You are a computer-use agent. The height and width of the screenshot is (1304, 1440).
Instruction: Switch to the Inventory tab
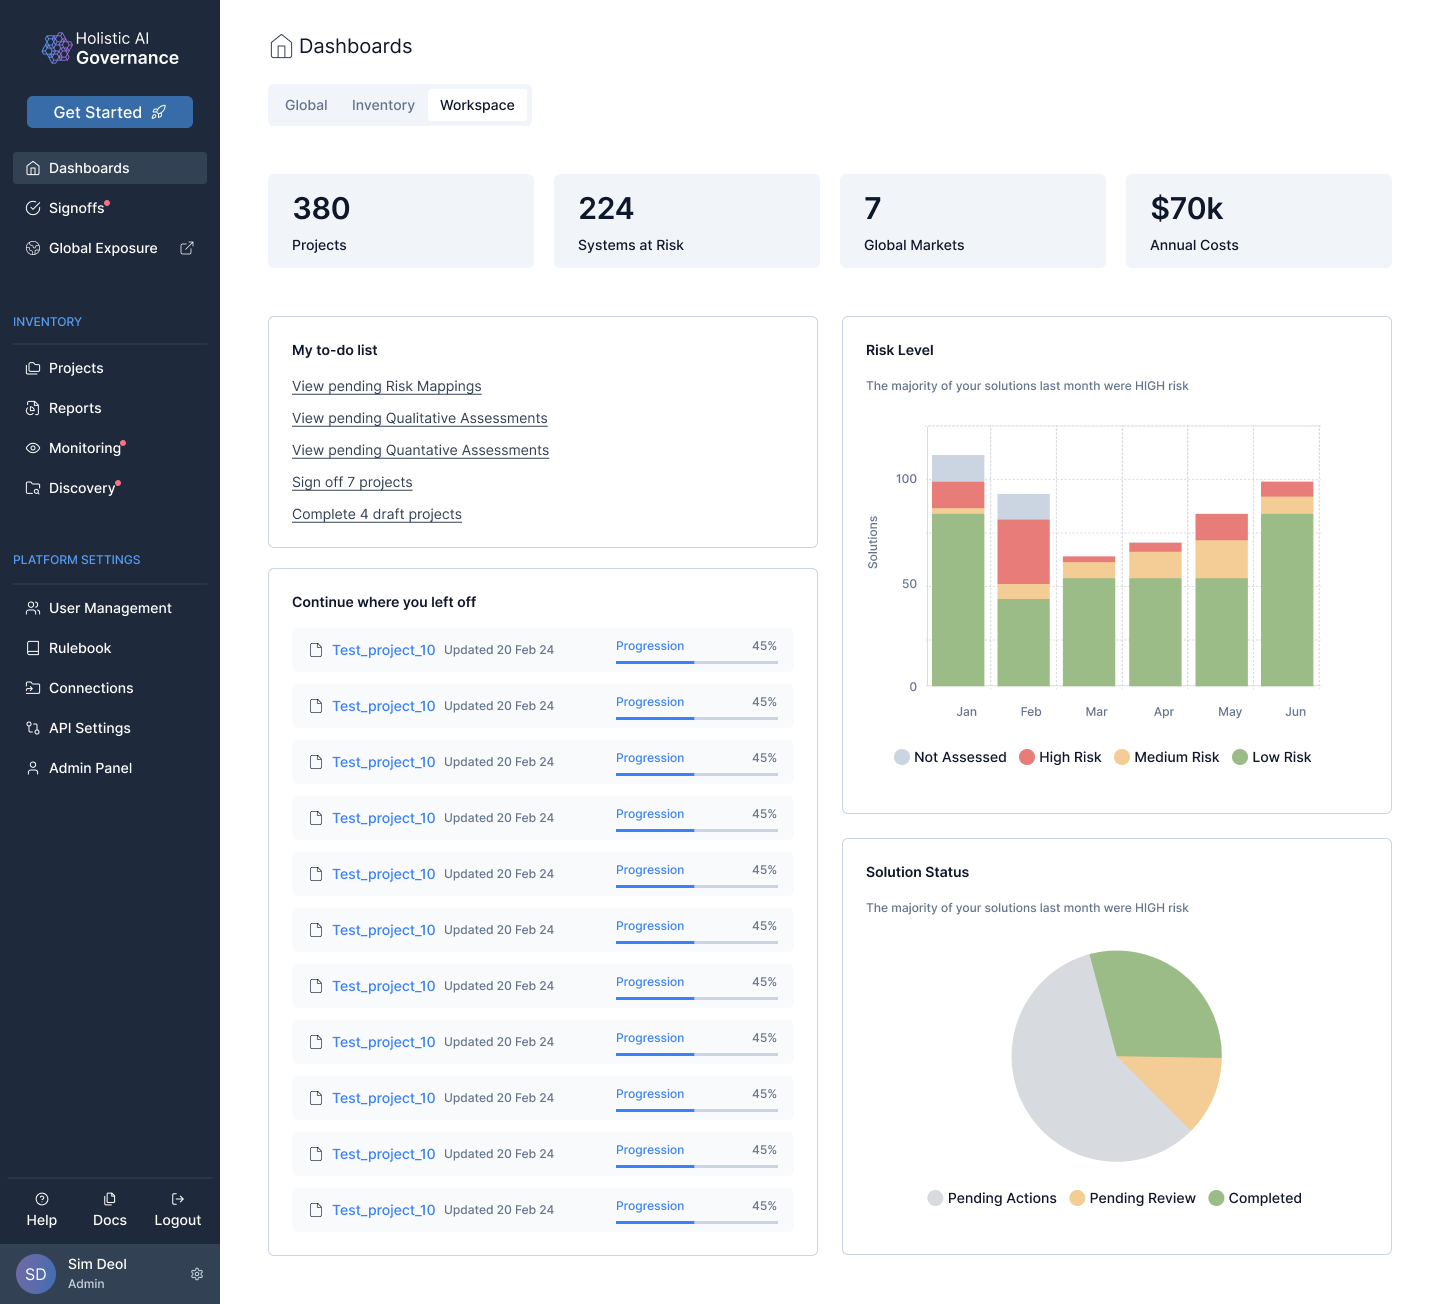(383, 105)
